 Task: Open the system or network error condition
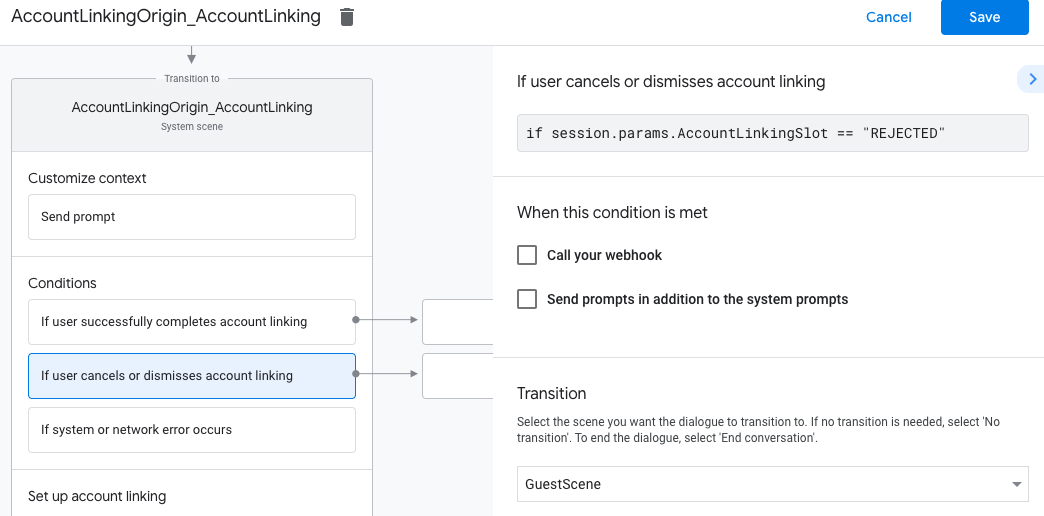coord(191,430)
